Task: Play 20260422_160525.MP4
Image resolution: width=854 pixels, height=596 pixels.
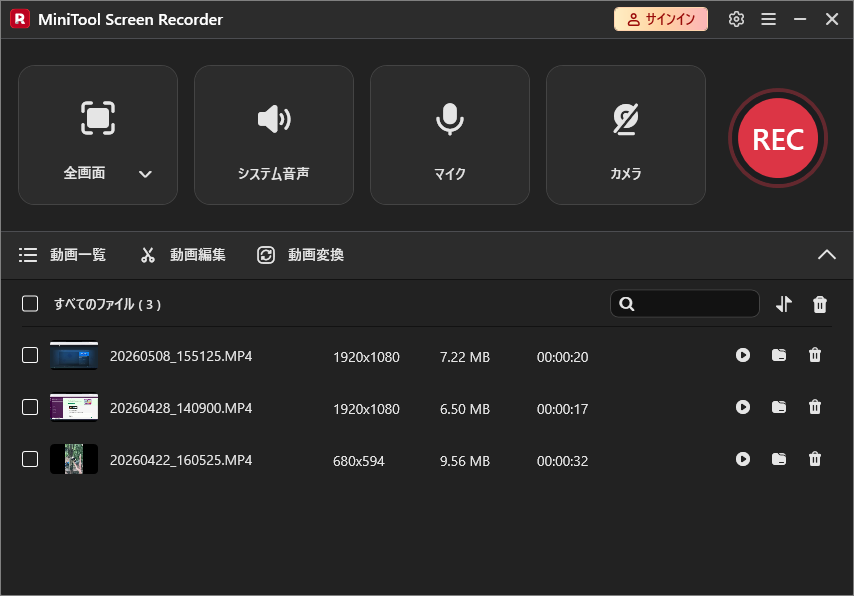Action: (743, 459)
